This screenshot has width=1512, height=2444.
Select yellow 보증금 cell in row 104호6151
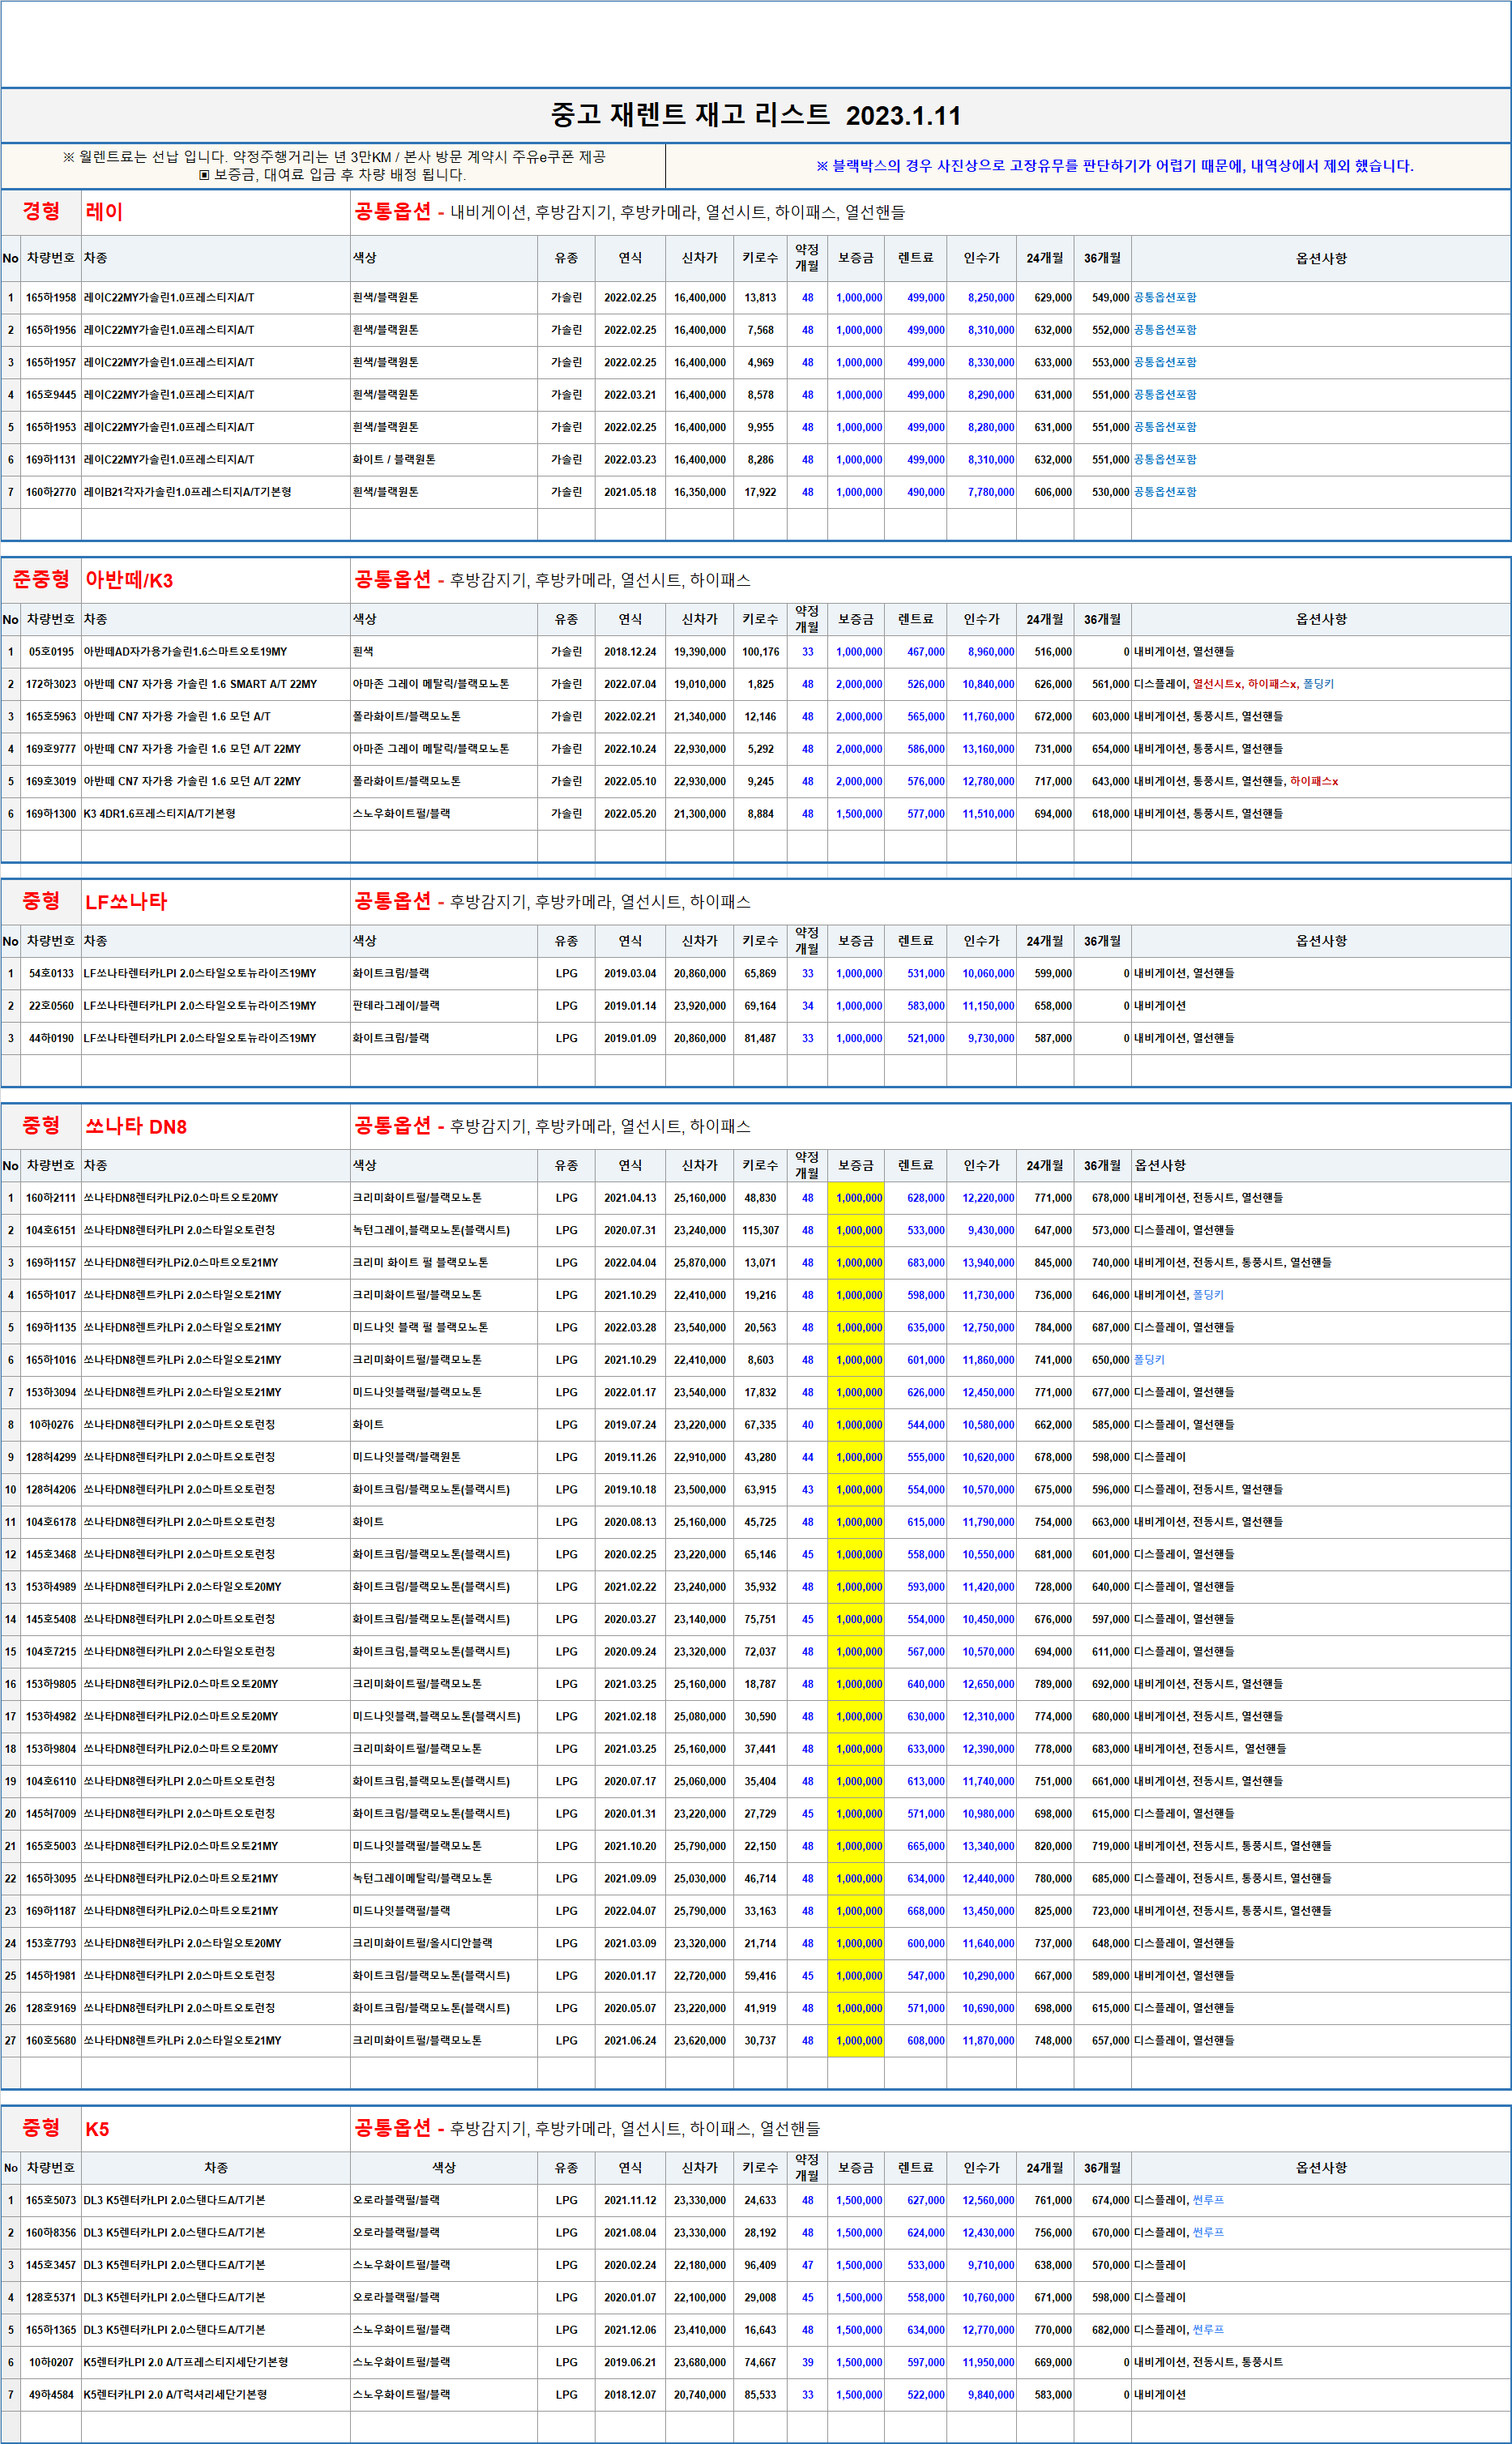[856, 1230]
